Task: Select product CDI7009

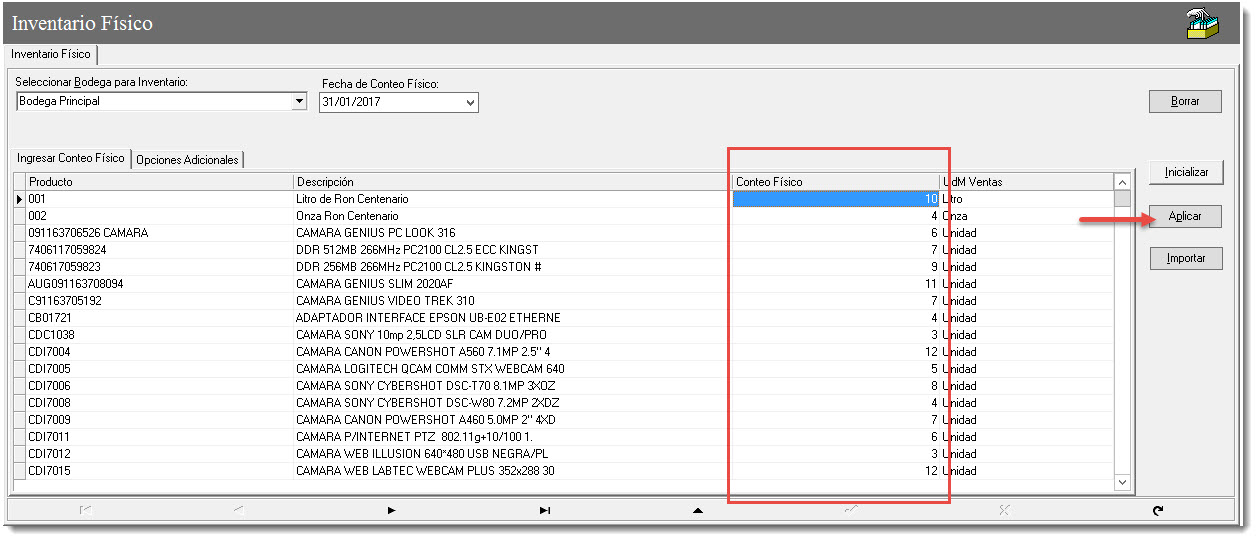Action: (x=49, y=420)
